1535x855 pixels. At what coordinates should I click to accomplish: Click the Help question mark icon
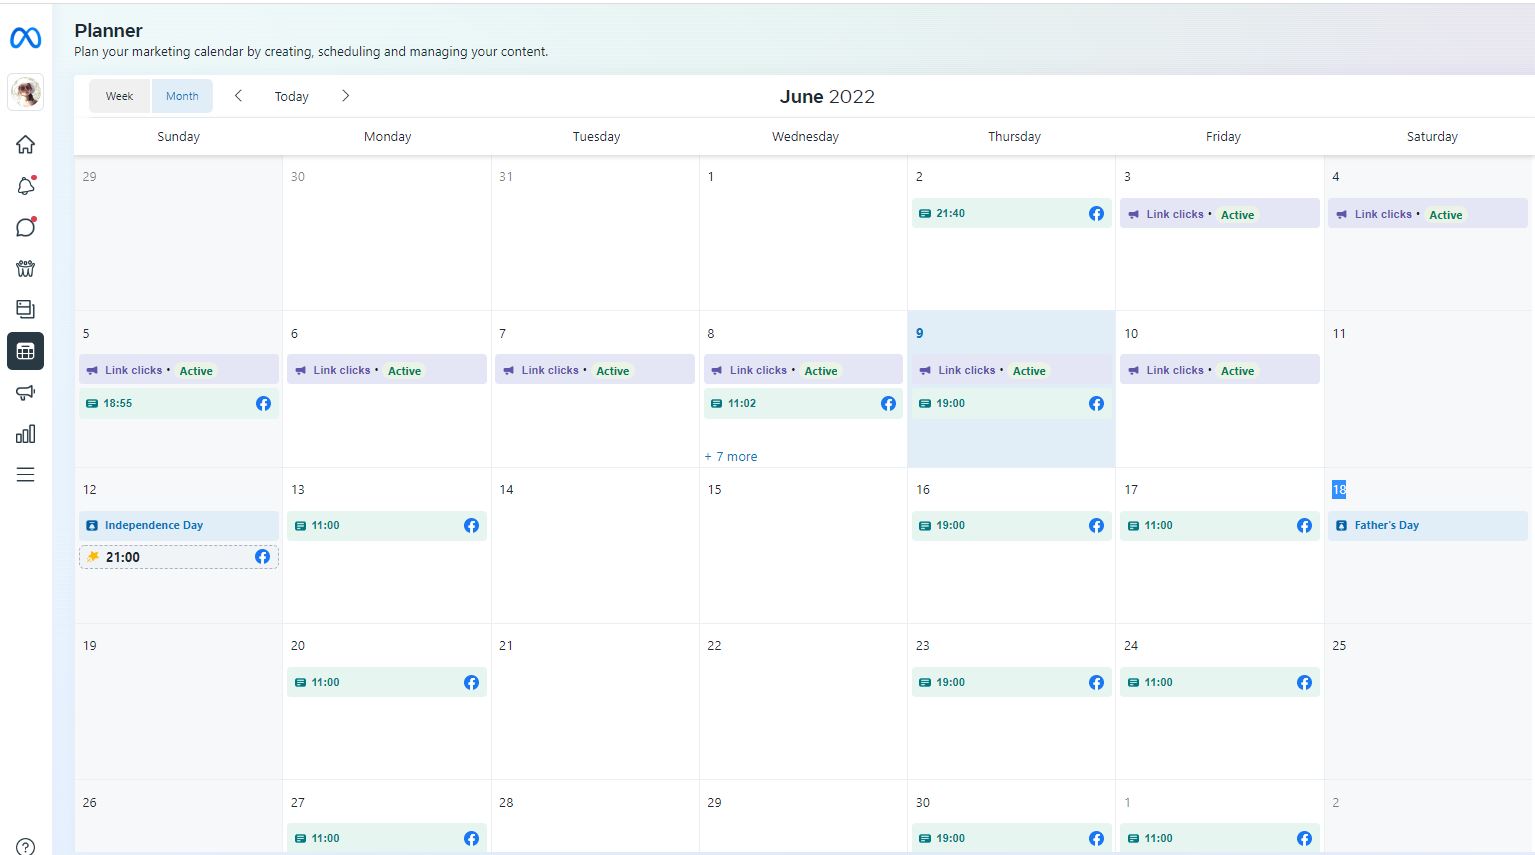tap(26, 847)
